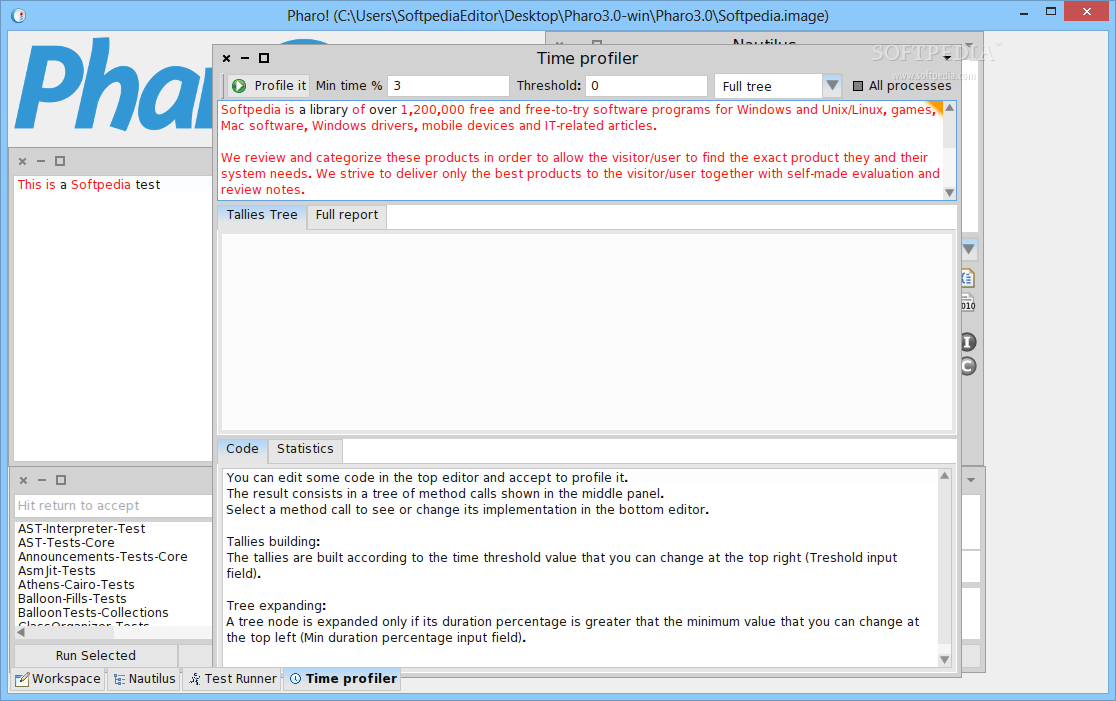Screen dimensions: 1116x701
Task: Switch to Test Runner in the taskbar
Action: tap(233, 679)
